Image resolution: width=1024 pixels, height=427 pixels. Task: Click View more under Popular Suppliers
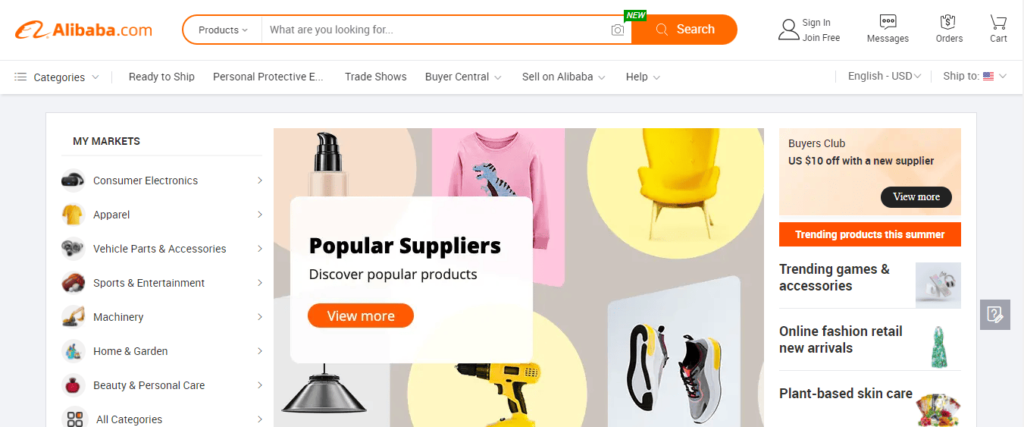click(360, 315)
